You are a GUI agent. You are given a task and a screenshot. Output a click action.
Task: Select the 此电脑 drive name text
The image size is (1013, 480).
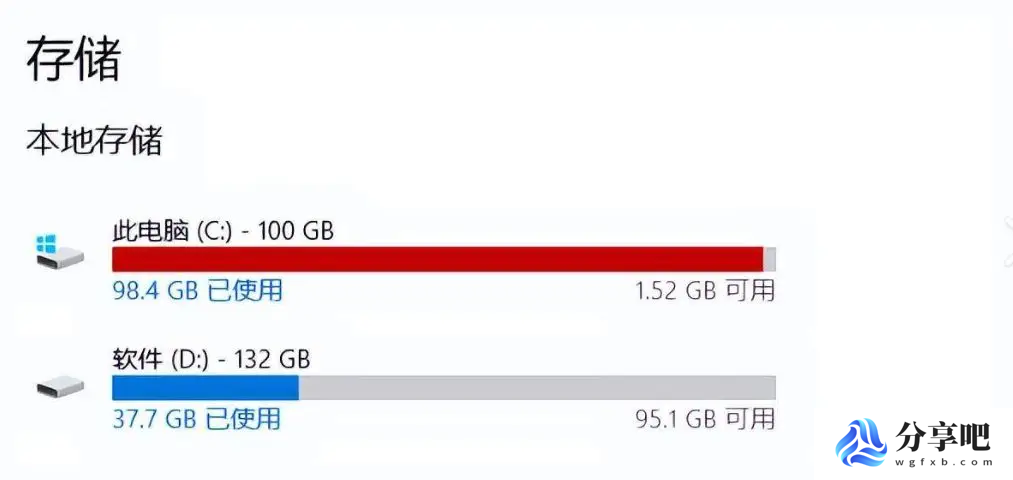click(x=150, y=231)
